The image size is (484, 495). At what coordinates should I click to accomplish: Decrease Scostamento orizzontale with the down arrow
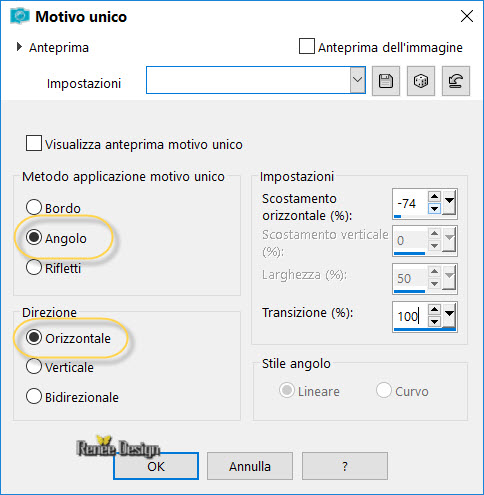[434, 209]
